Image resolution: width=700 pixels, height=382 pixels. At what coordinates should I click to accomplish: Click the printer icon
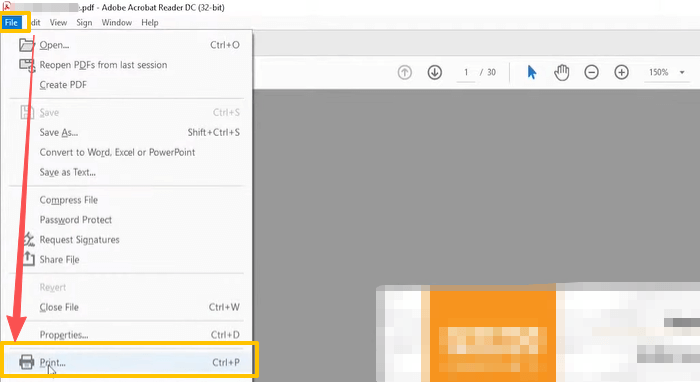tap(27, 362)
